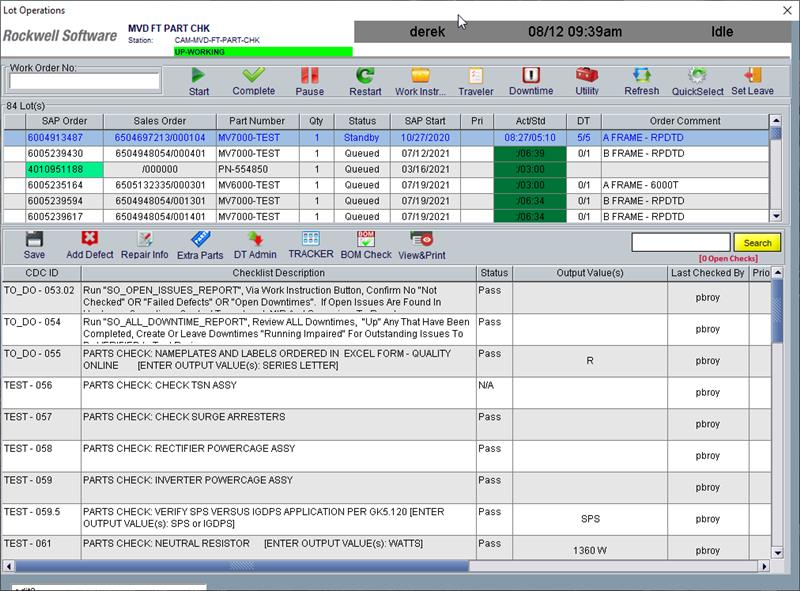Viewport: 800px width, 591px height.
Task: Select checklist row TEST - 059.5
Action: click(x=386, y=519)
